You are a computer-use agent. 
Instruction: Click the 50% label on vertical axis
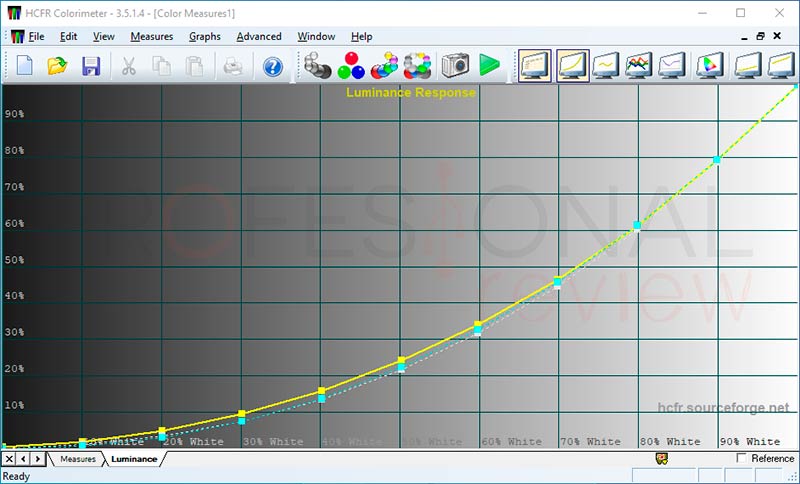[x=14, y=260]
